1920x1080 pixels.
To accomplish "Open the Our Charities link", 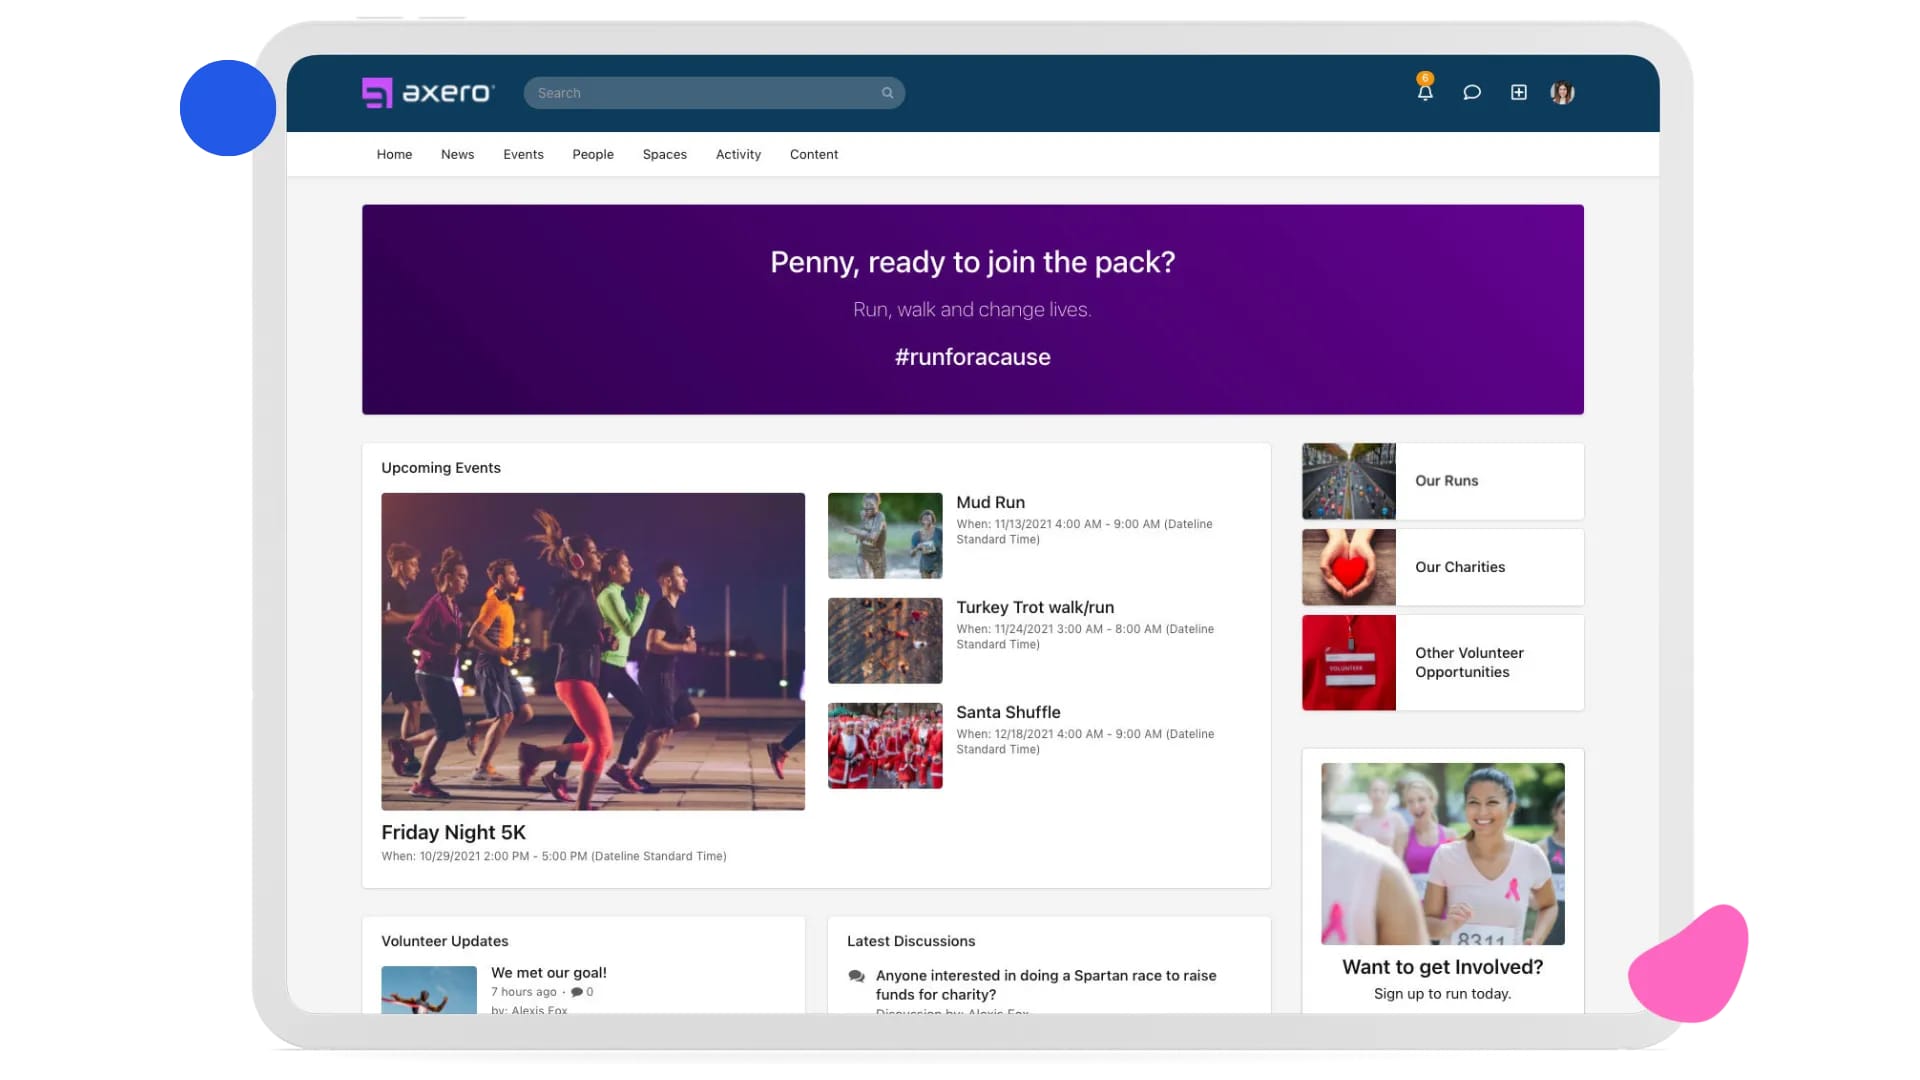I will pyautogui.click(x=1459, y=567).
